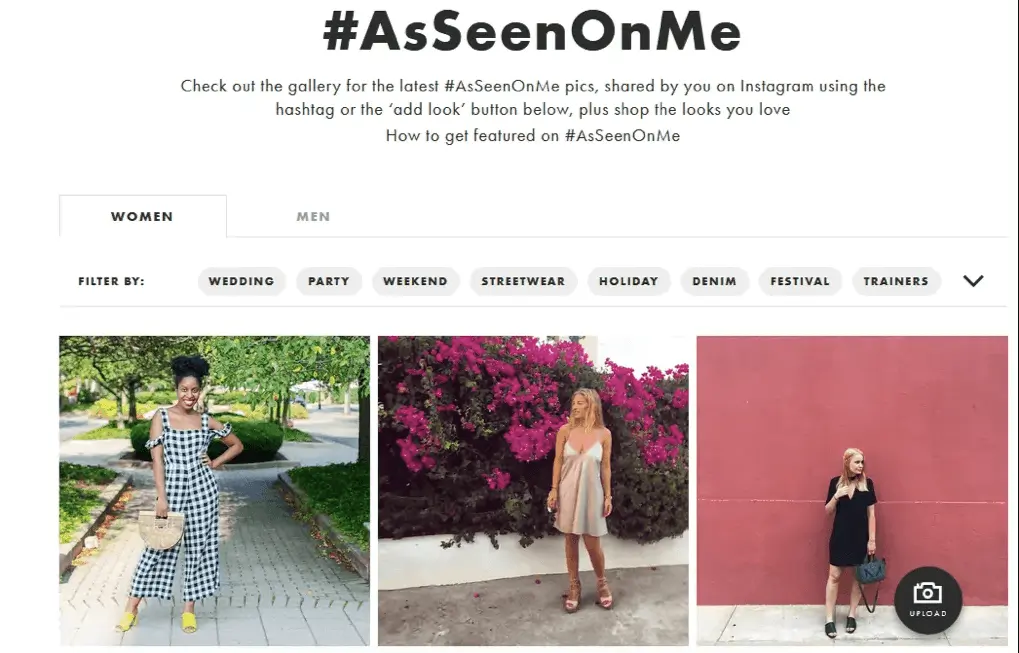
Task: Open the champagne slip dress photo
Action: [x=533, y=487]
